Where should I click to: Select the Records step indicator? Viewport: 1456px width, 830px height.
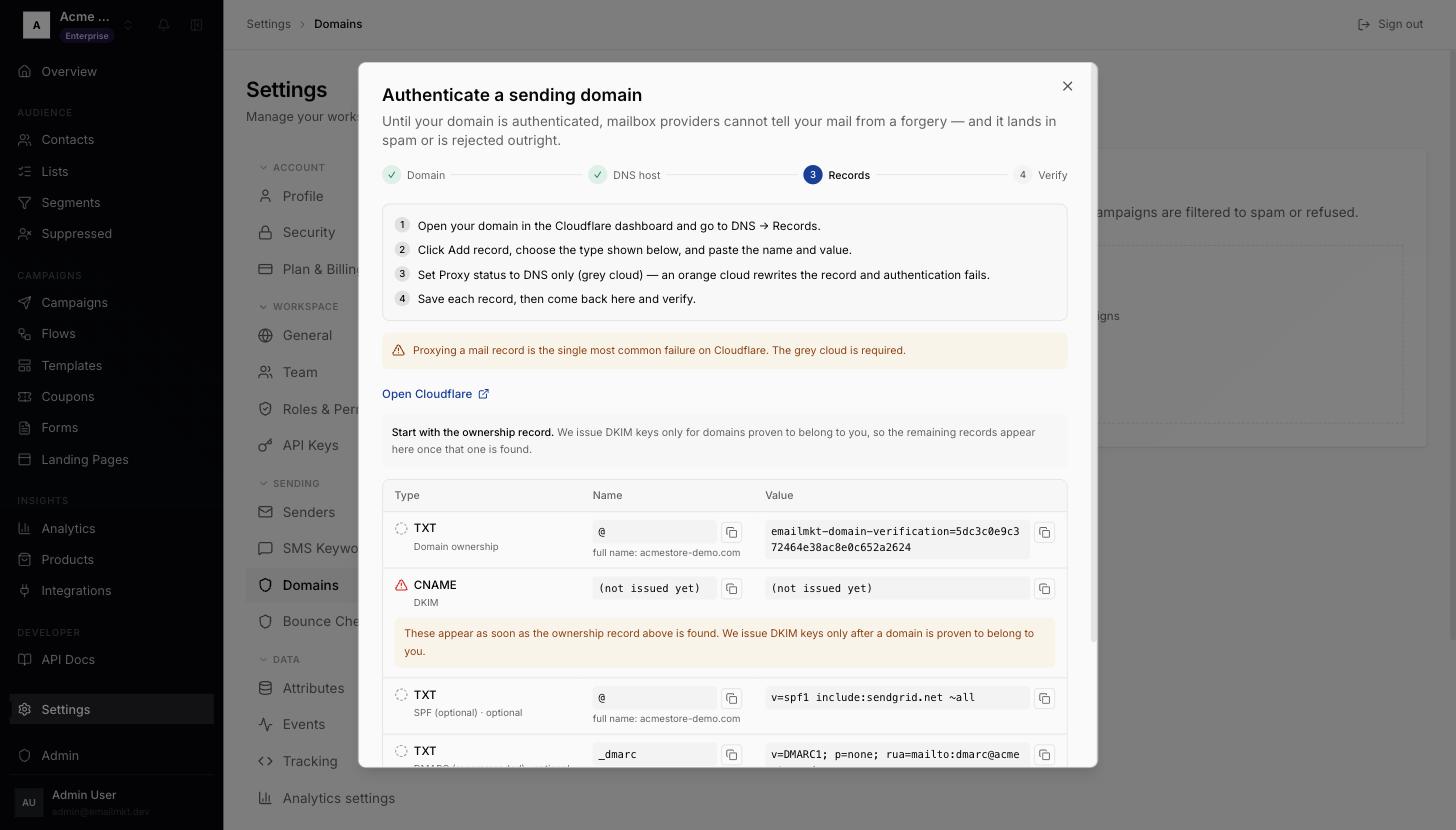coord(836,175)
